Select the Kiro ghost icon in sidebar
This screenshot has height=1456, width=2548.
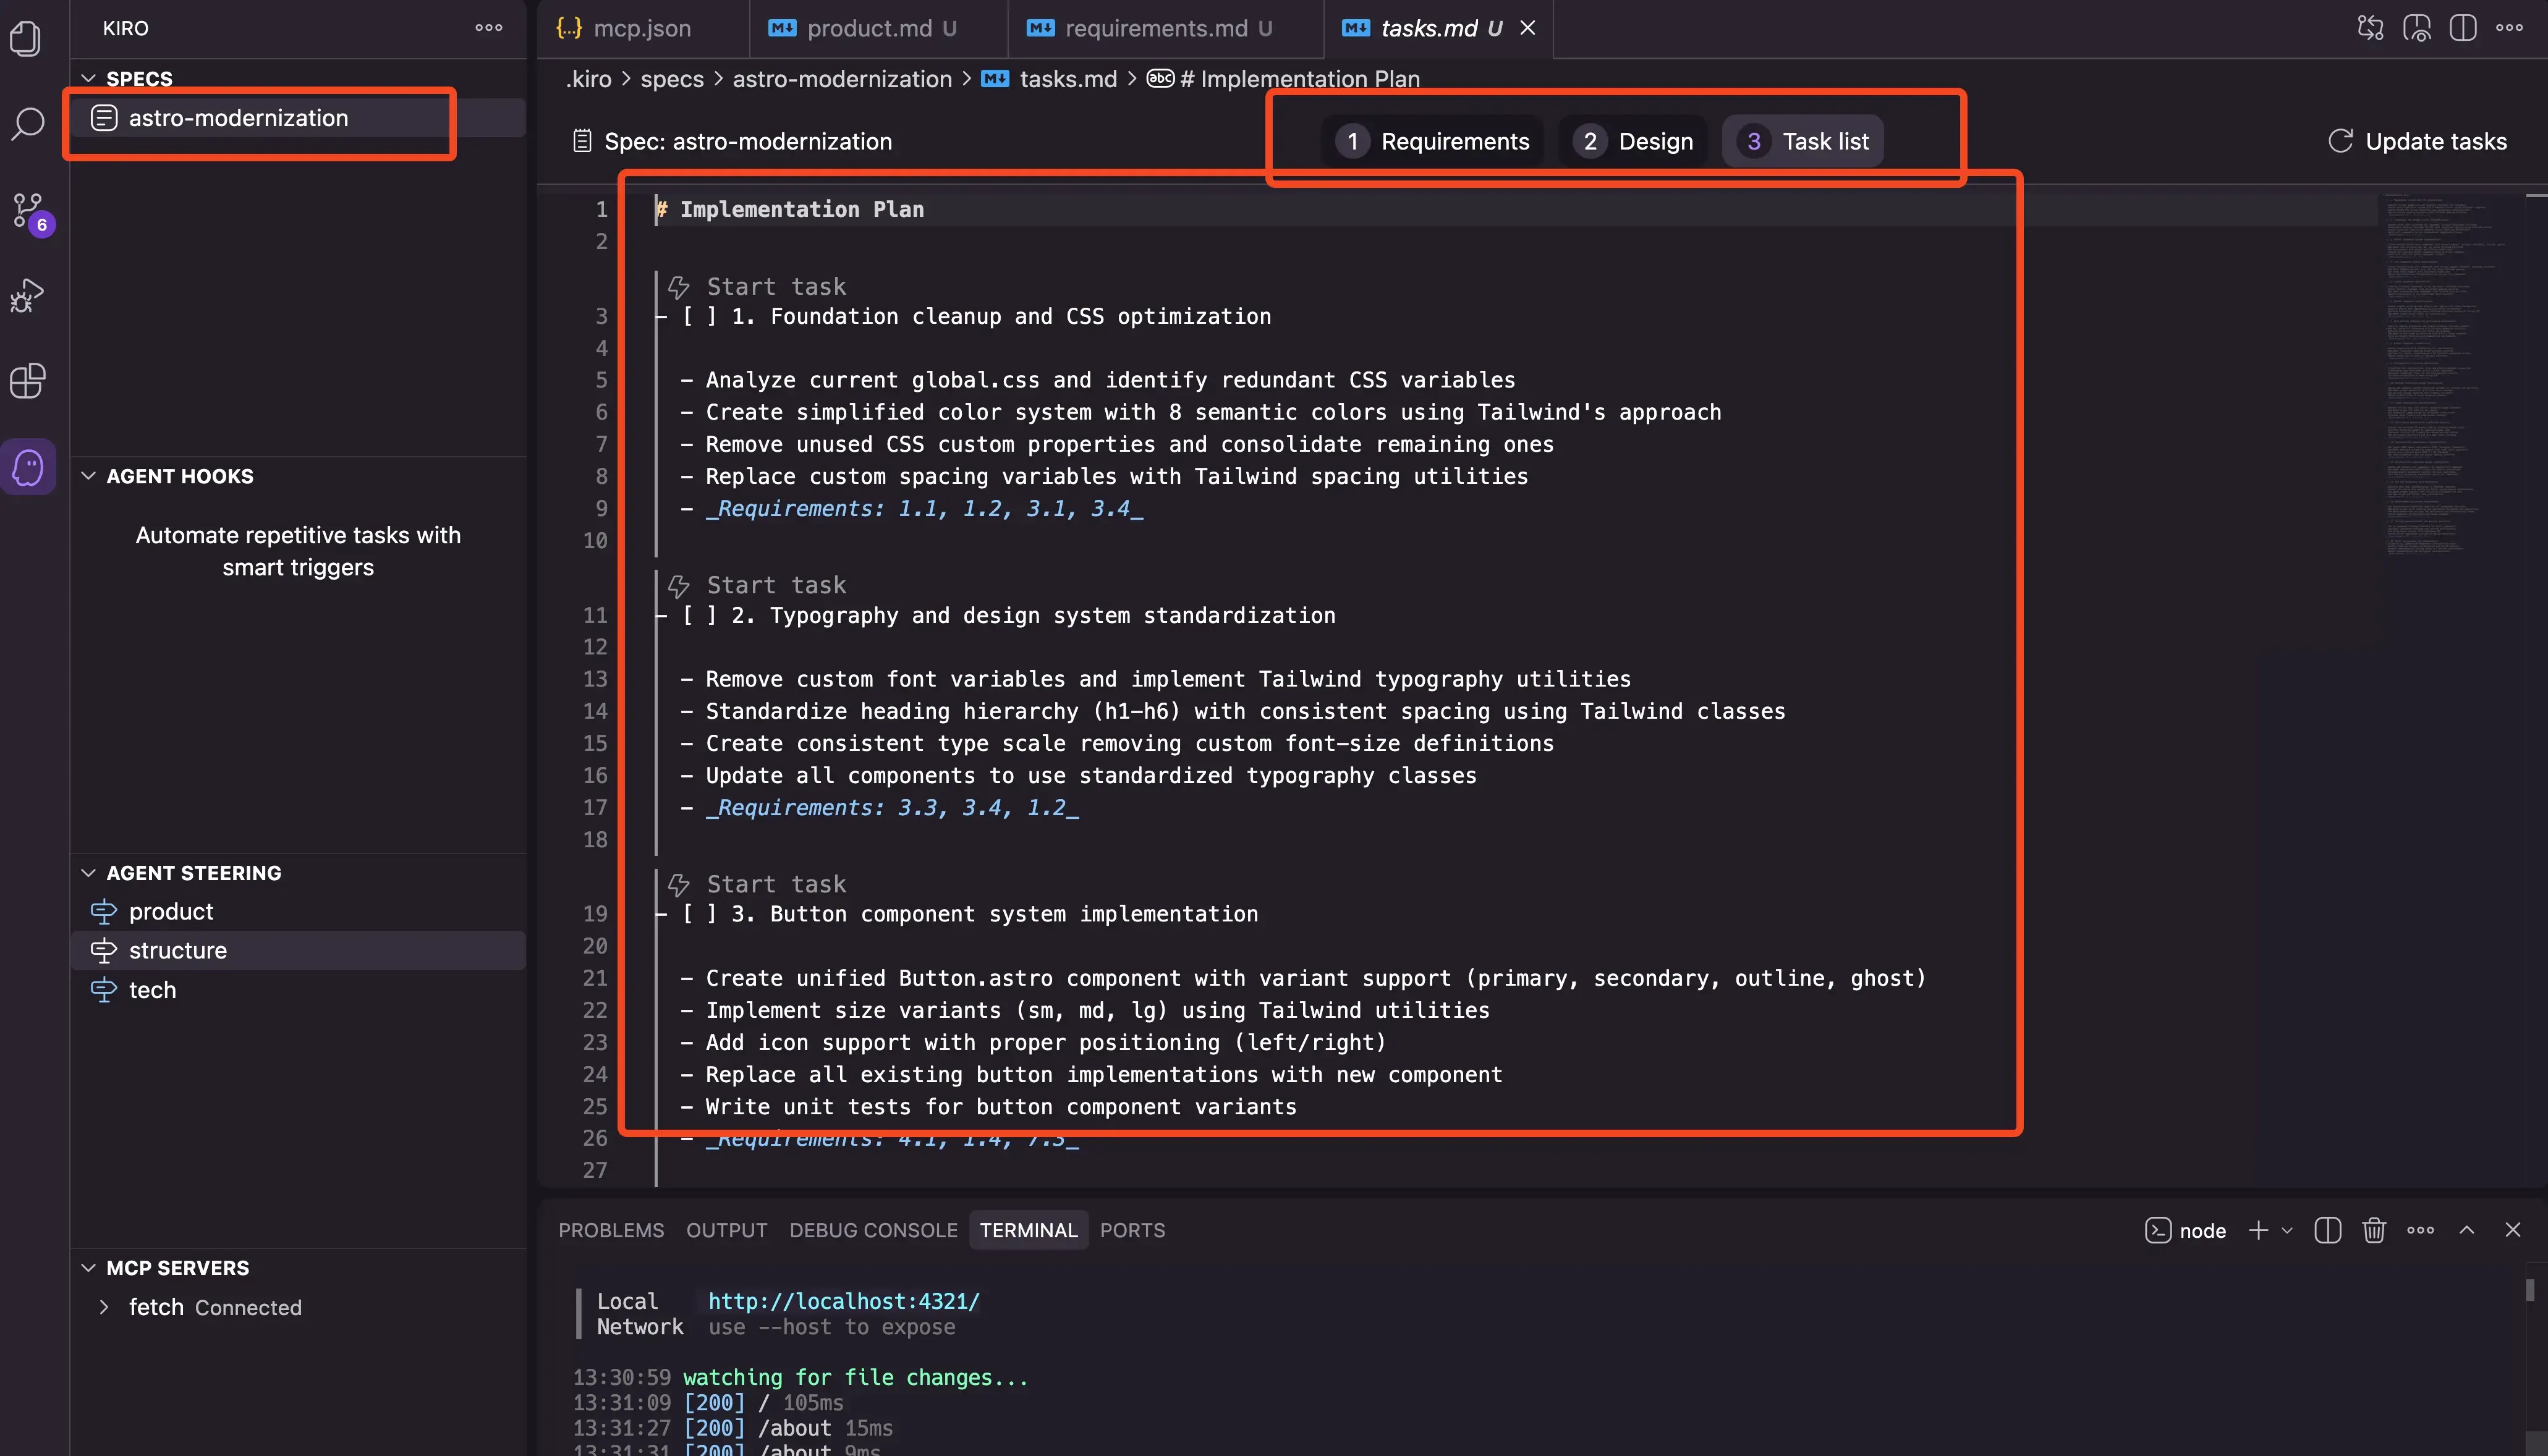pos(27,466)
